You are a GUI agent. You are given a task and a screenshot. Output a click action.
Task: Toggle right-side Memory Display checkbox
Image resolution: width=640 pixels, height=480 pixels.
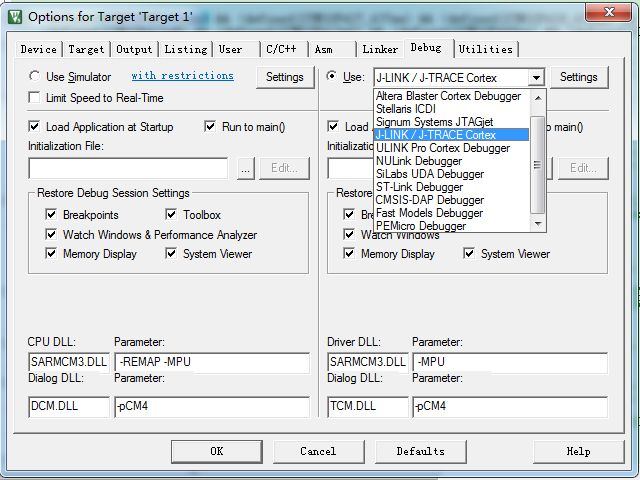pos(349,253)
